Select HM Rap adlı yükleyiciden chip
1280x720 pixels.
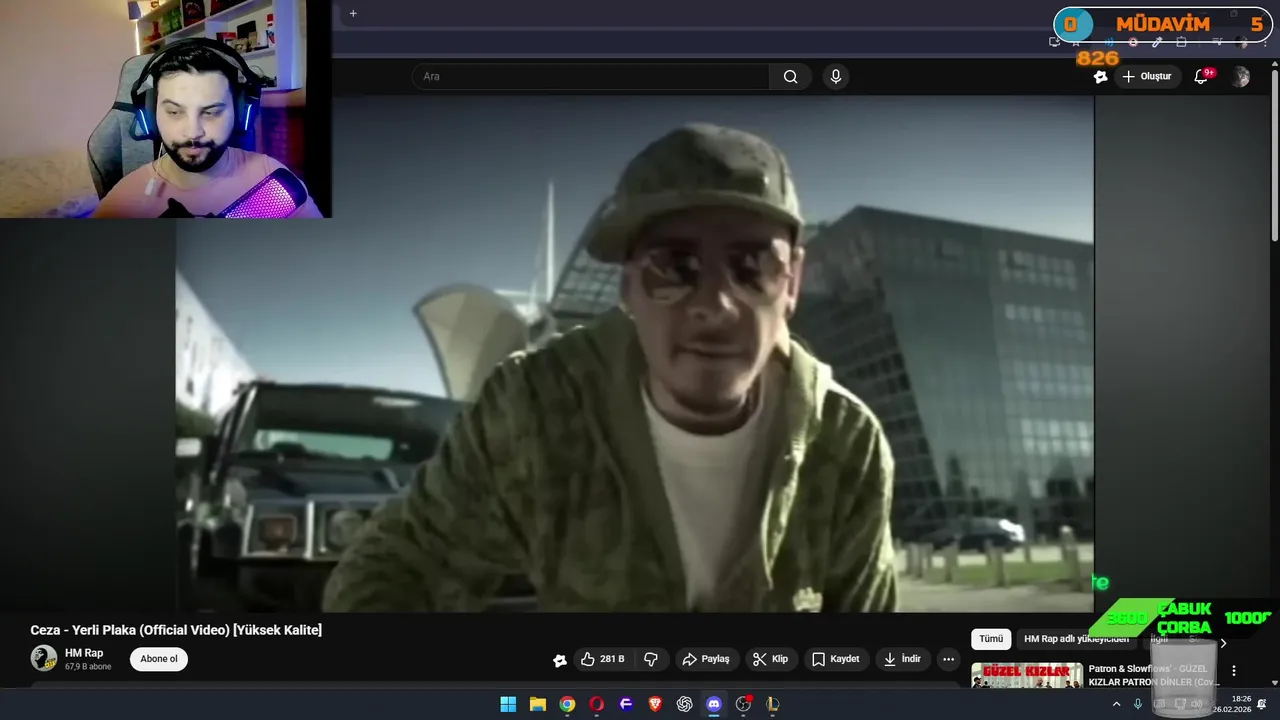pos(1076,639)
